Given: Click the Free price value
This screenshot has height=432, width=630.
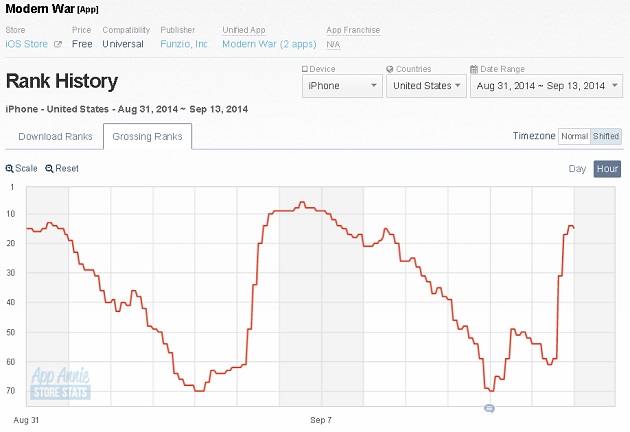Looking at the screenshot, I should coord(82,44).
